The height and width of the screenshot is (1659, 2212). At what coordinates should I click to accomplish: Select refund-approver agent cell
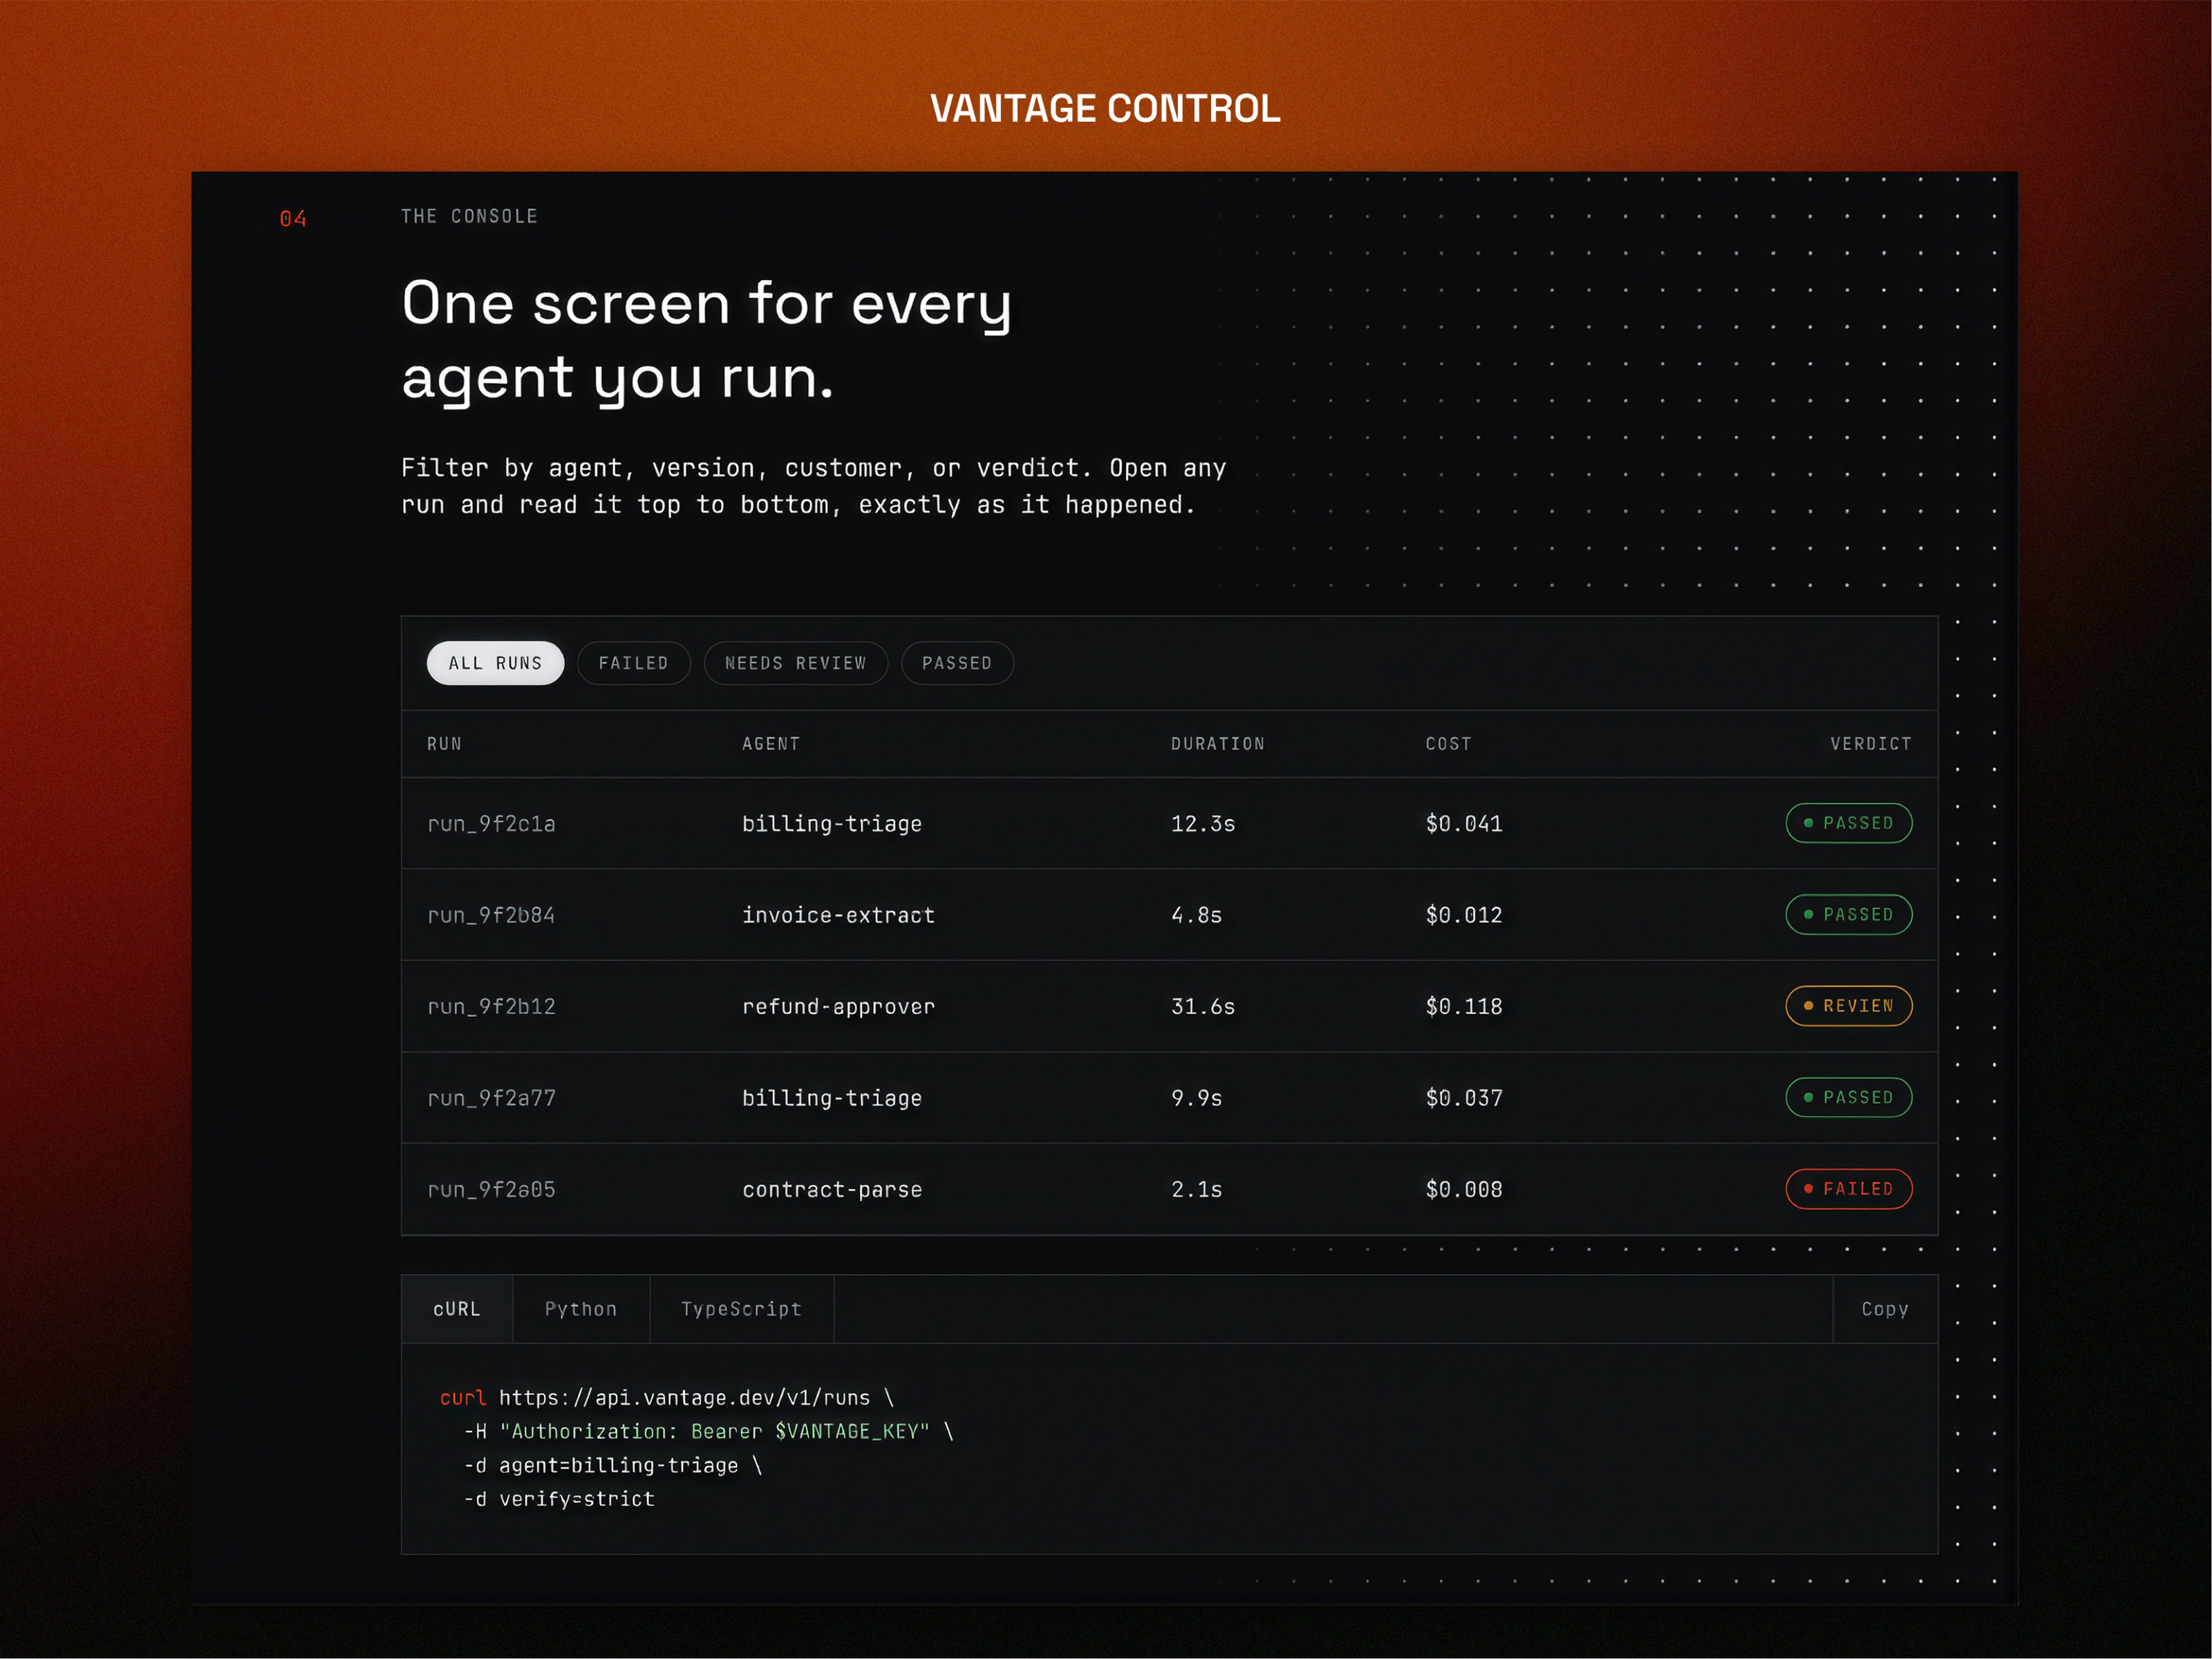click(x=838, y=1006)
